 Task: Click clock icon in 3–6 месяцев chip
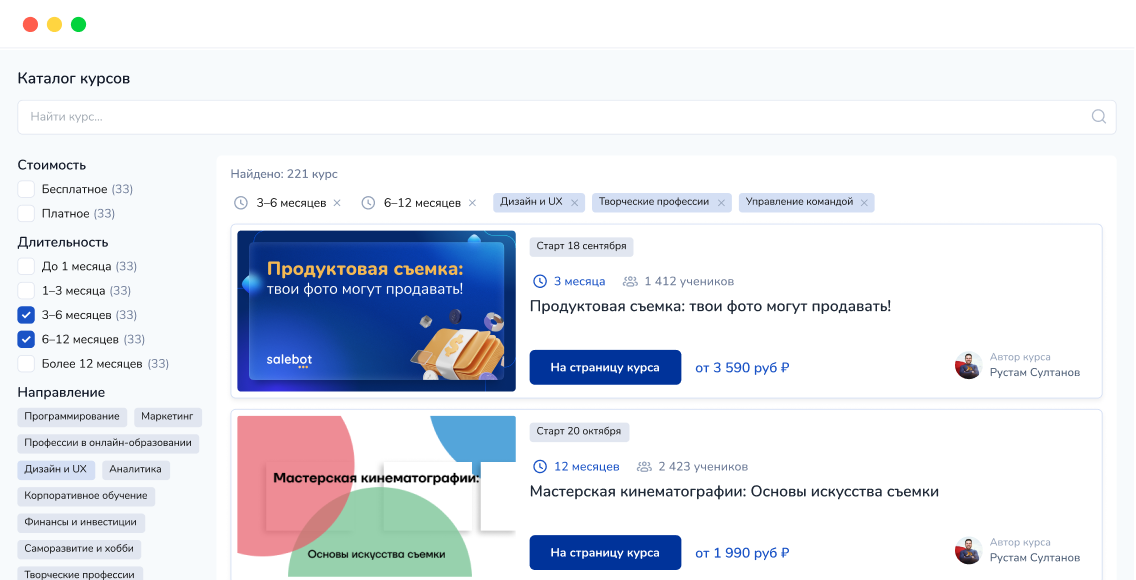click(x=241, y=203)
